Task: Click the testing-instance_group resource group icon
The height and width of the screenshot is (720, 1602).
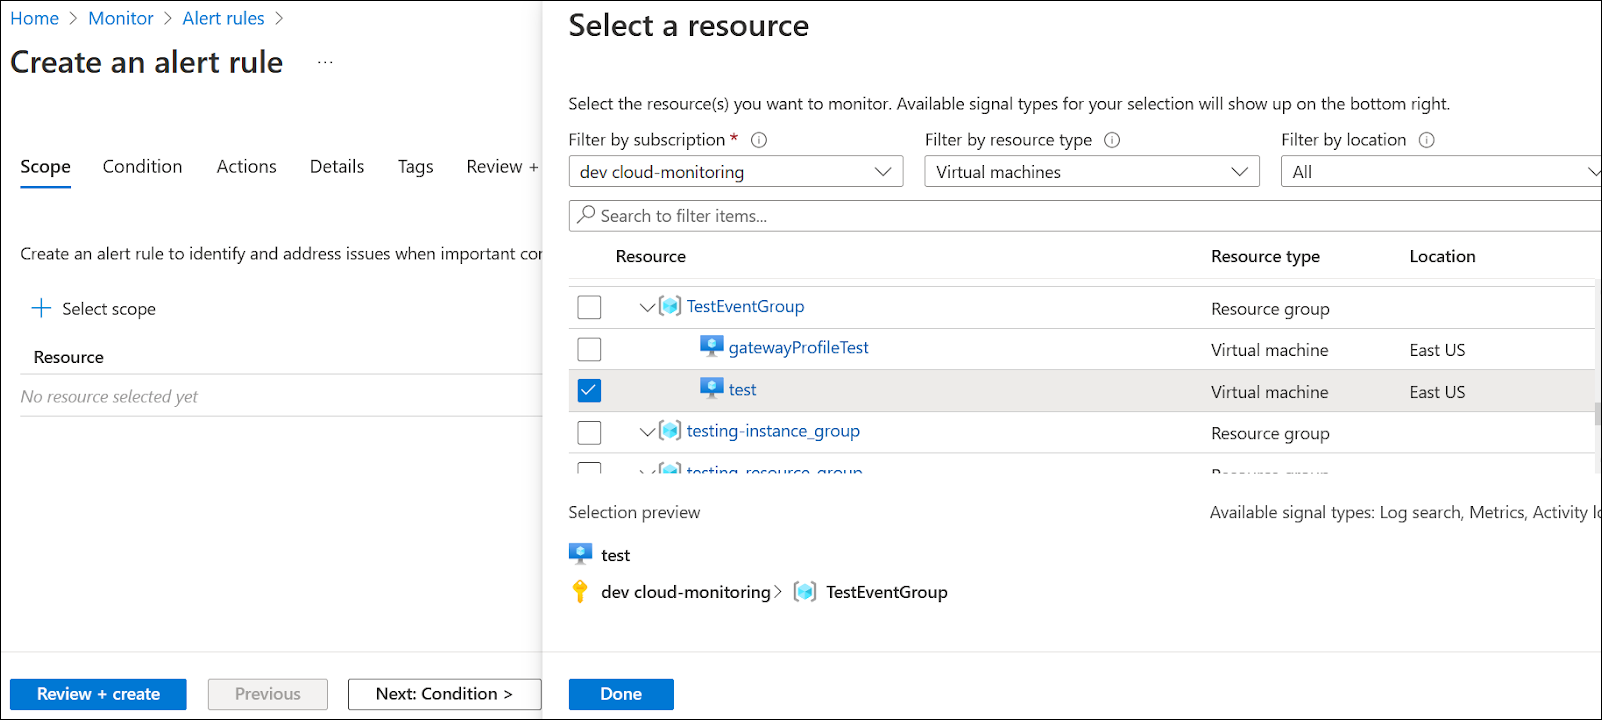Action: 670,431
